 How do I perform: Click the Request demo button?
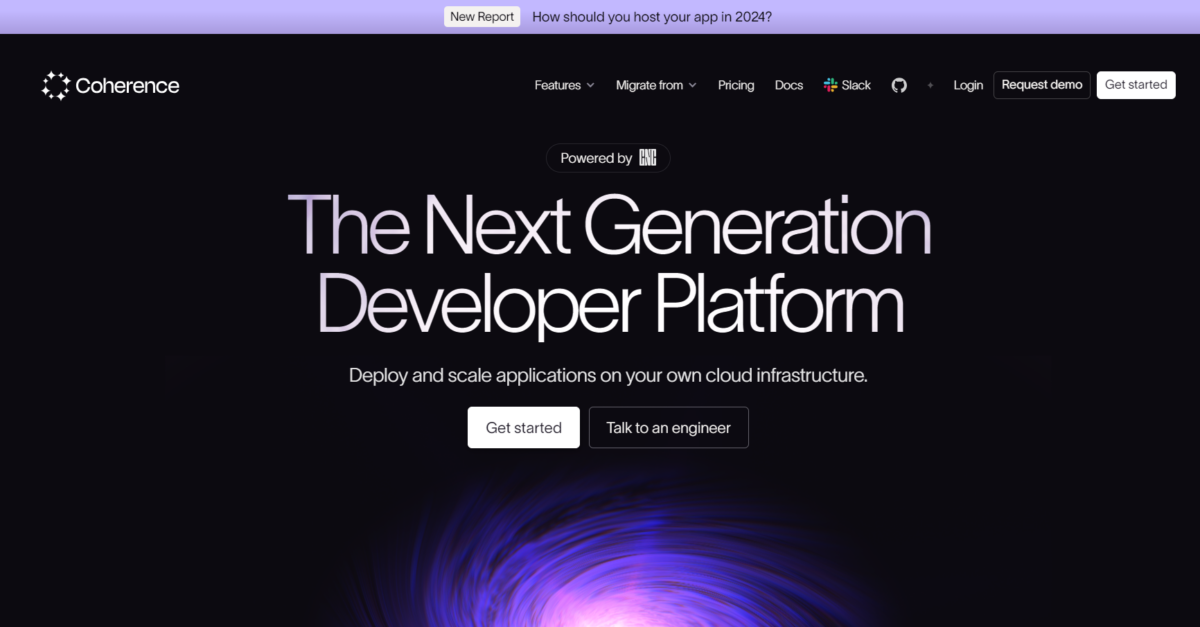pyautogui.click(x=1041, y=85)
